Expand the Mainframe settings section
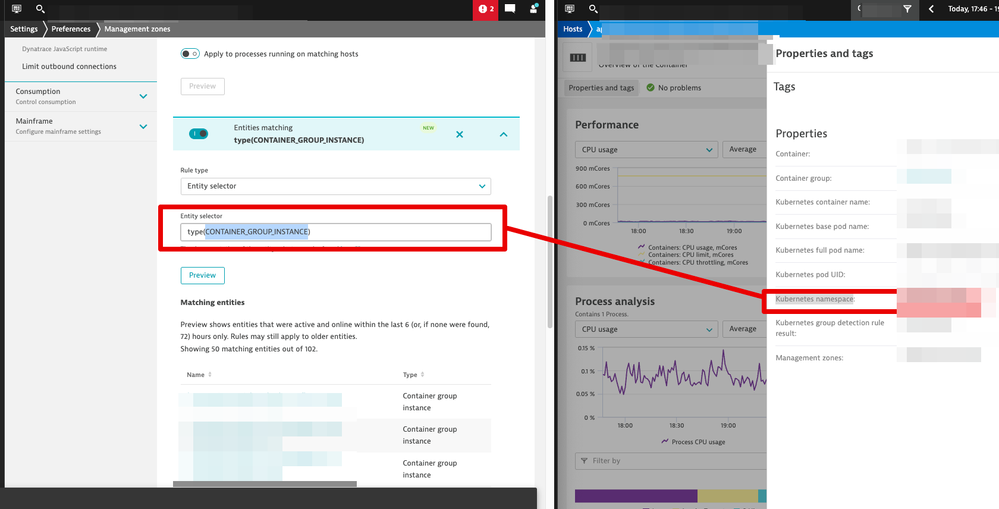The width and height of the screenshot is (999, 509). tap(143, 126)
